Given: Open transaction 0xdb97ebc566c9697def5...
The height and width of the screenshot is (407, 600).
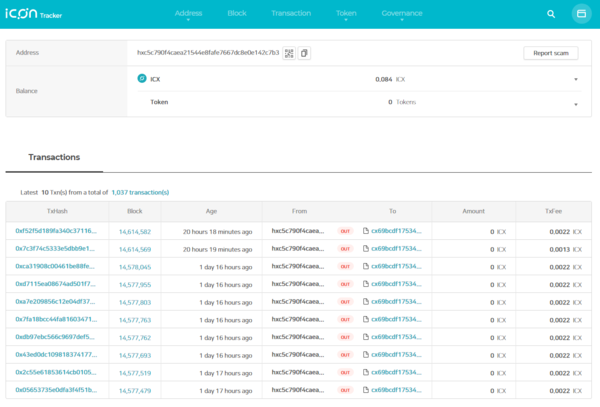Looking at the screenshot, I should pyautogui.click(x=55, y=337).
